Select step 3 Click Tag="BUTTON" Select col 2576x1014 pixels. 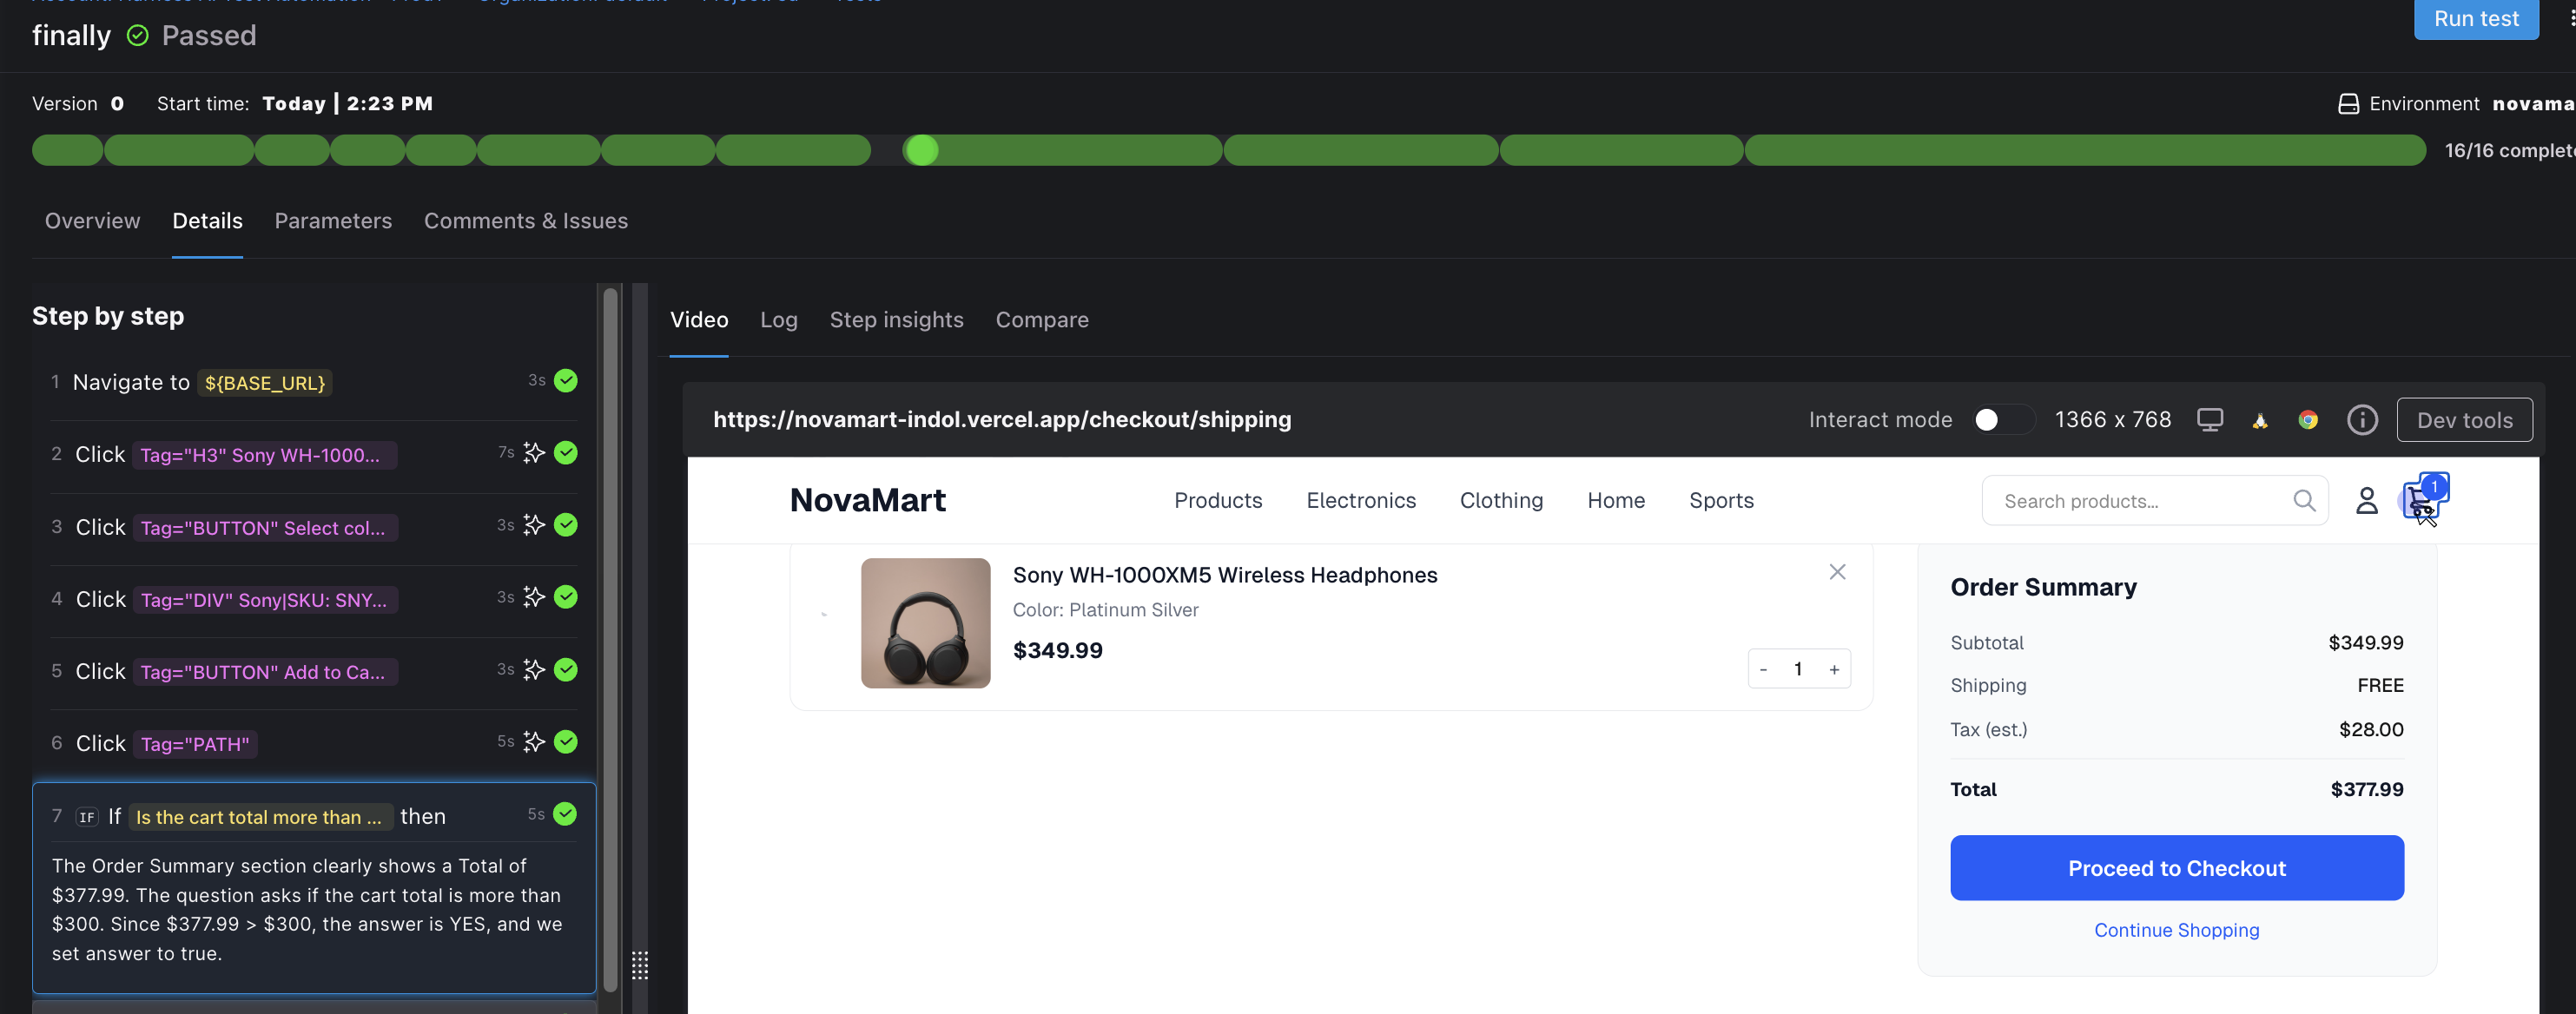[314, 527]
